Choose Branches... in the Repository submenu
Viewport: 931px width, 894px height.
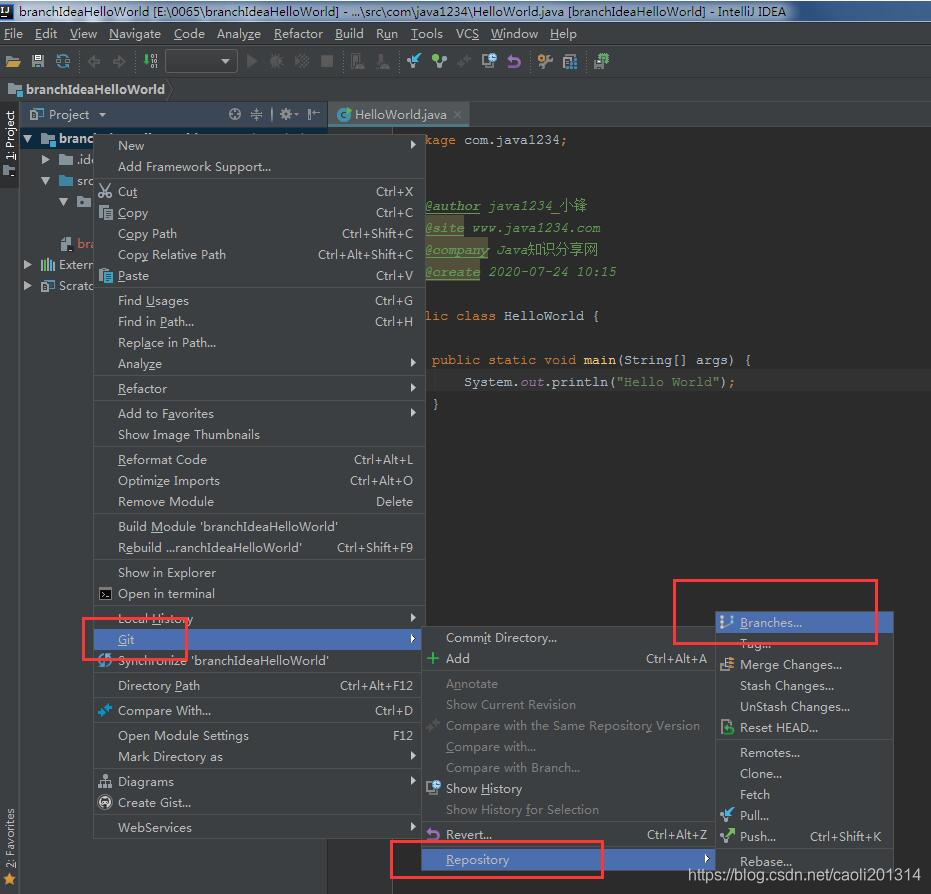coord(805,623)
